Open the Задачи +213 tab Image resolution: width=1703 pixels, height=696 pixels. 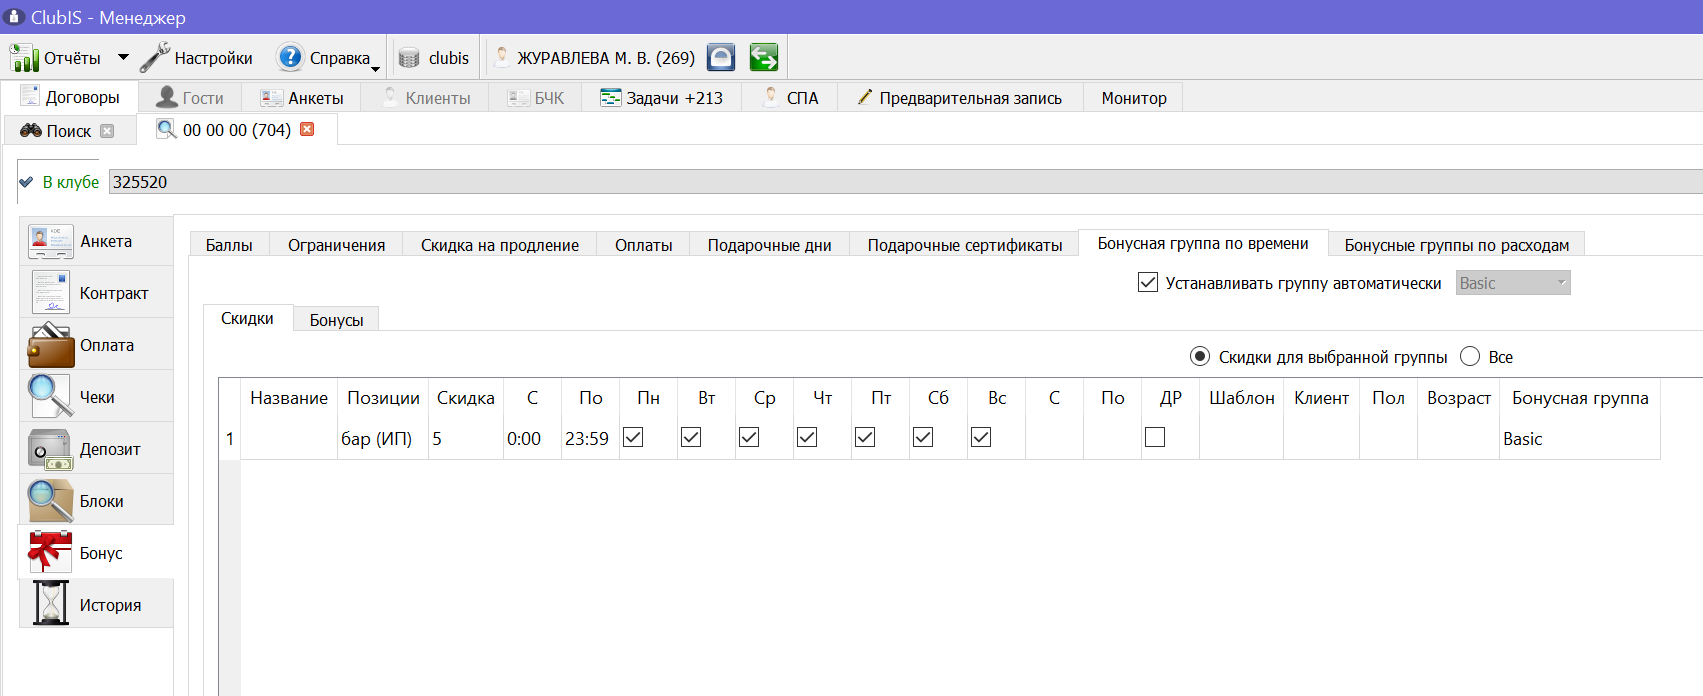661,98
